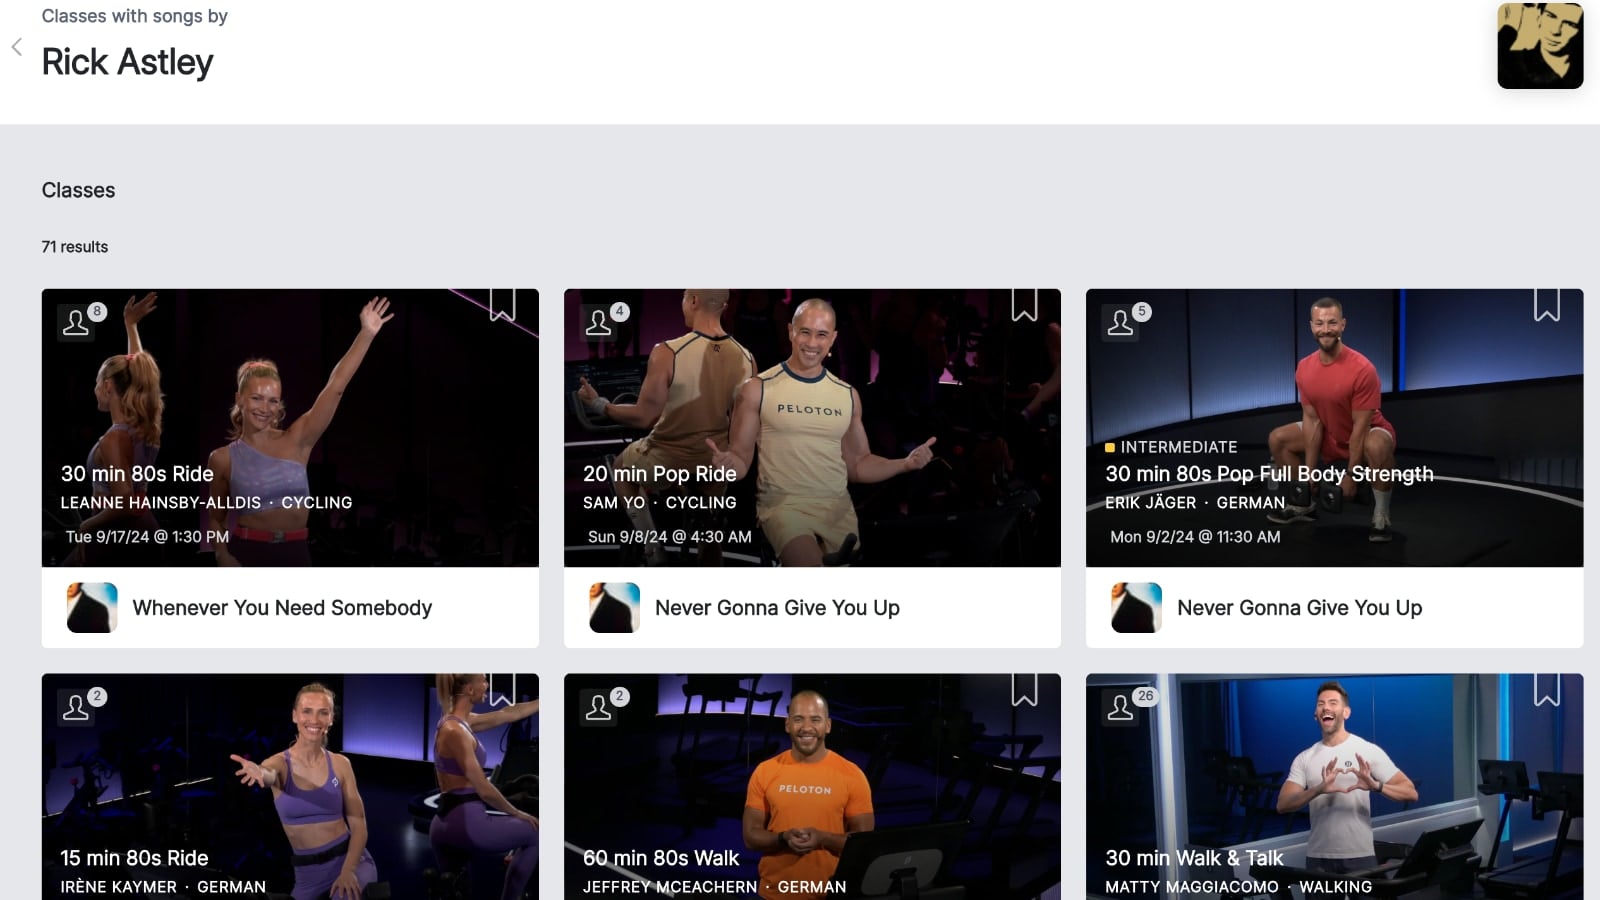Viewport: 1600px width, 900px height.
Task: Open the 20 min Pop Ride class title
Action: 659,474
